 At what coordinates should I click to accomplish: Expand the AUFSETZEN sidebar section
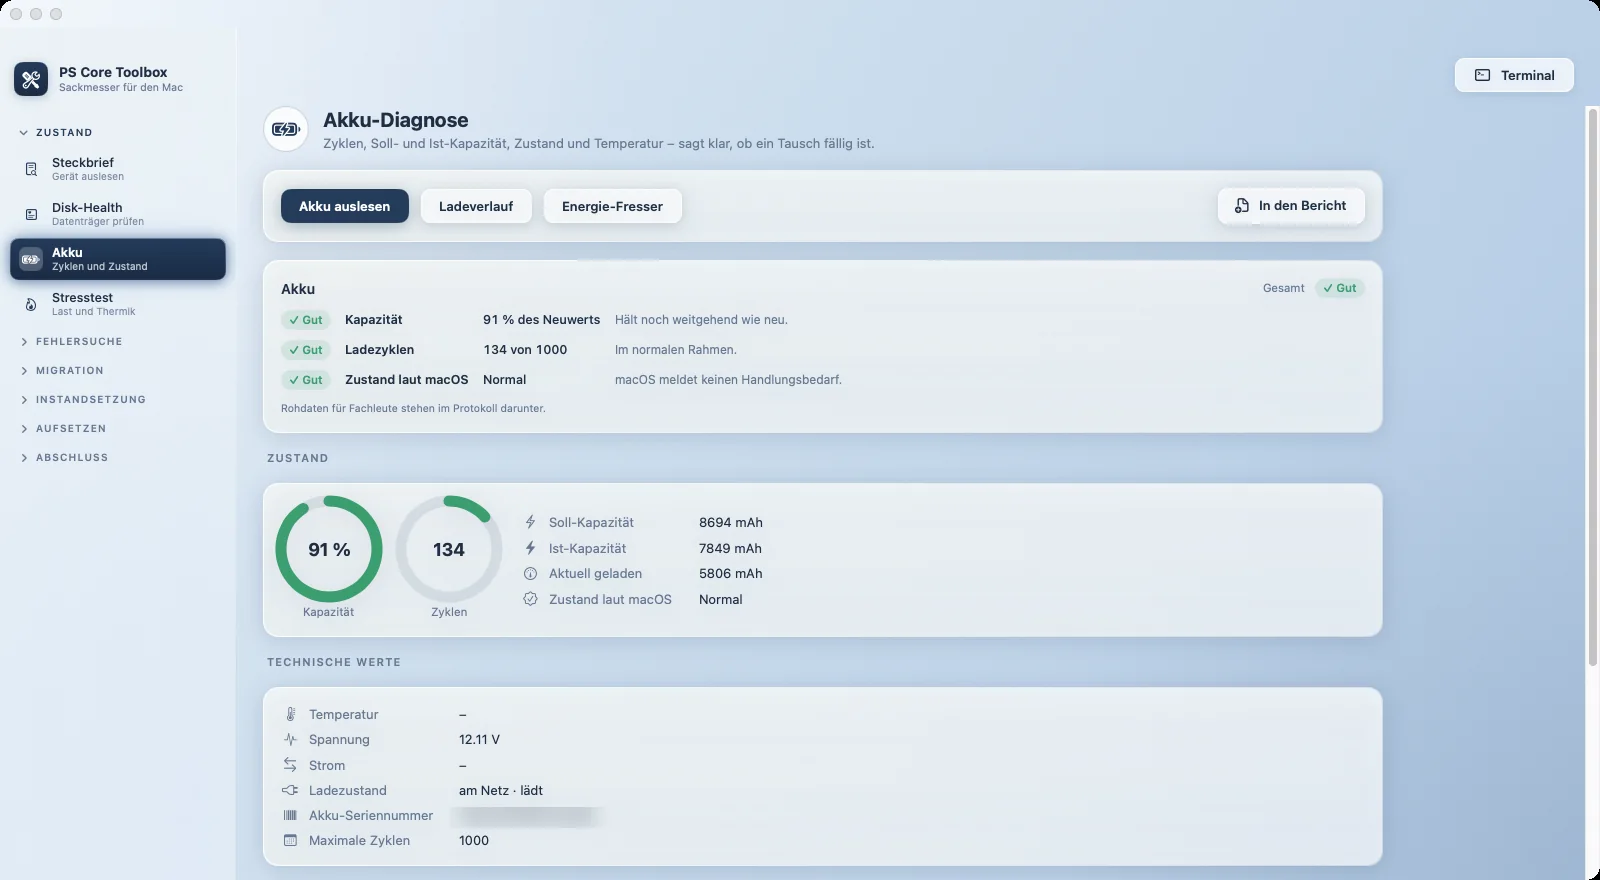[63, 428]
